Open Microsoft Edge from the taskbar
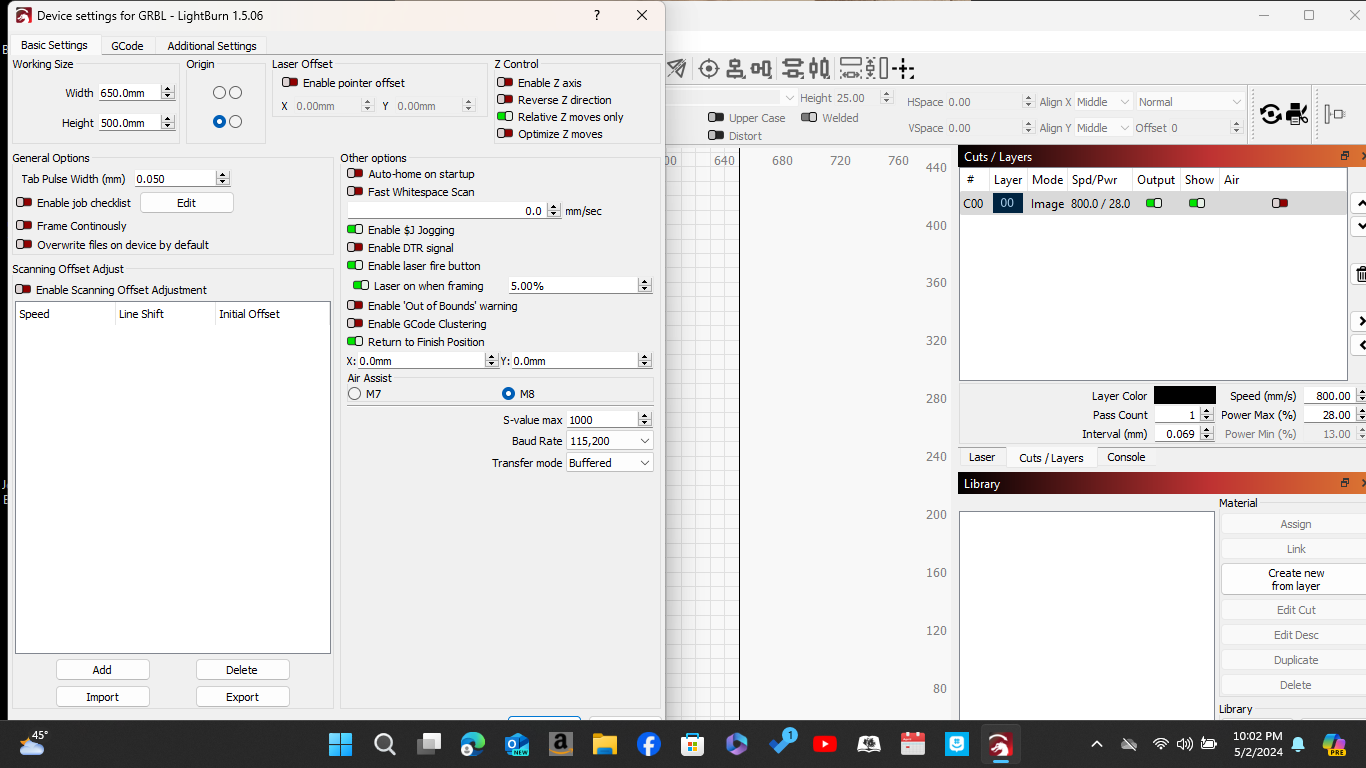 (x=472, y=744)
